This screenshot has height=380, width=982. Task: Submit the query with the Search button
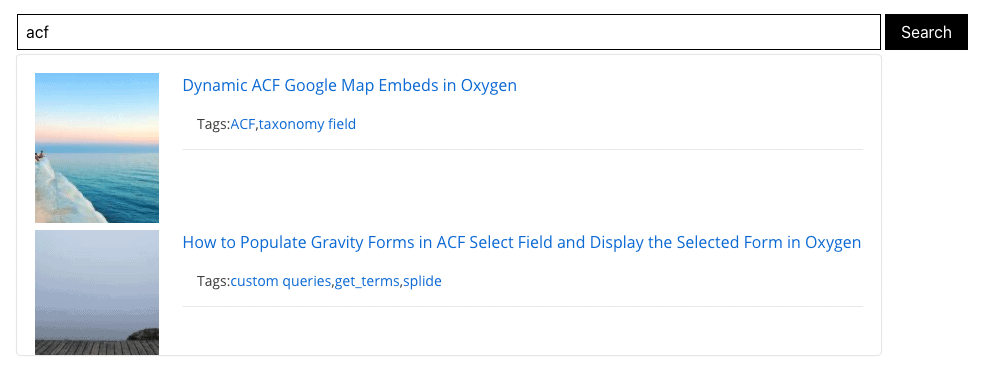pos(926,32)
